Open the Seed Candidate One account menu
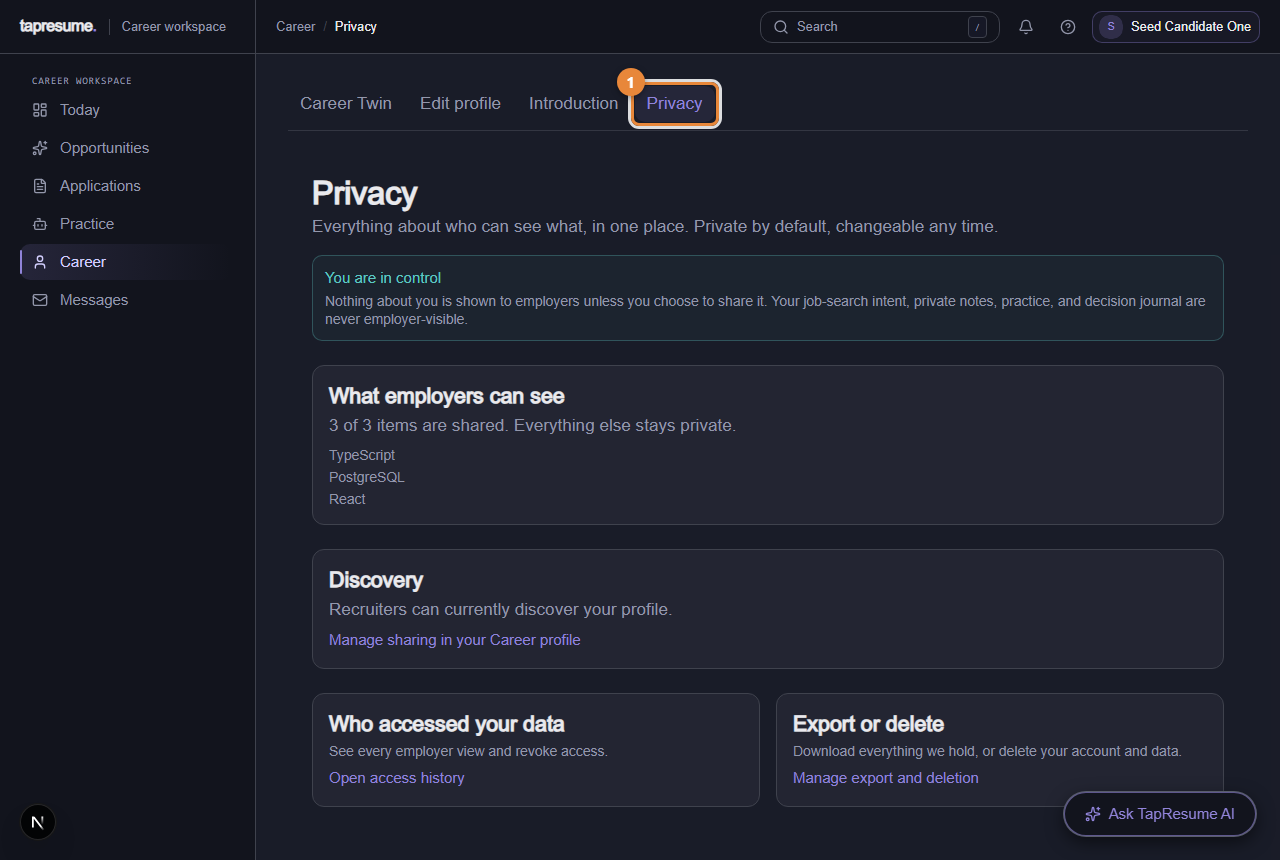Screen dimensions: 1280x860 click(1176, 27)
